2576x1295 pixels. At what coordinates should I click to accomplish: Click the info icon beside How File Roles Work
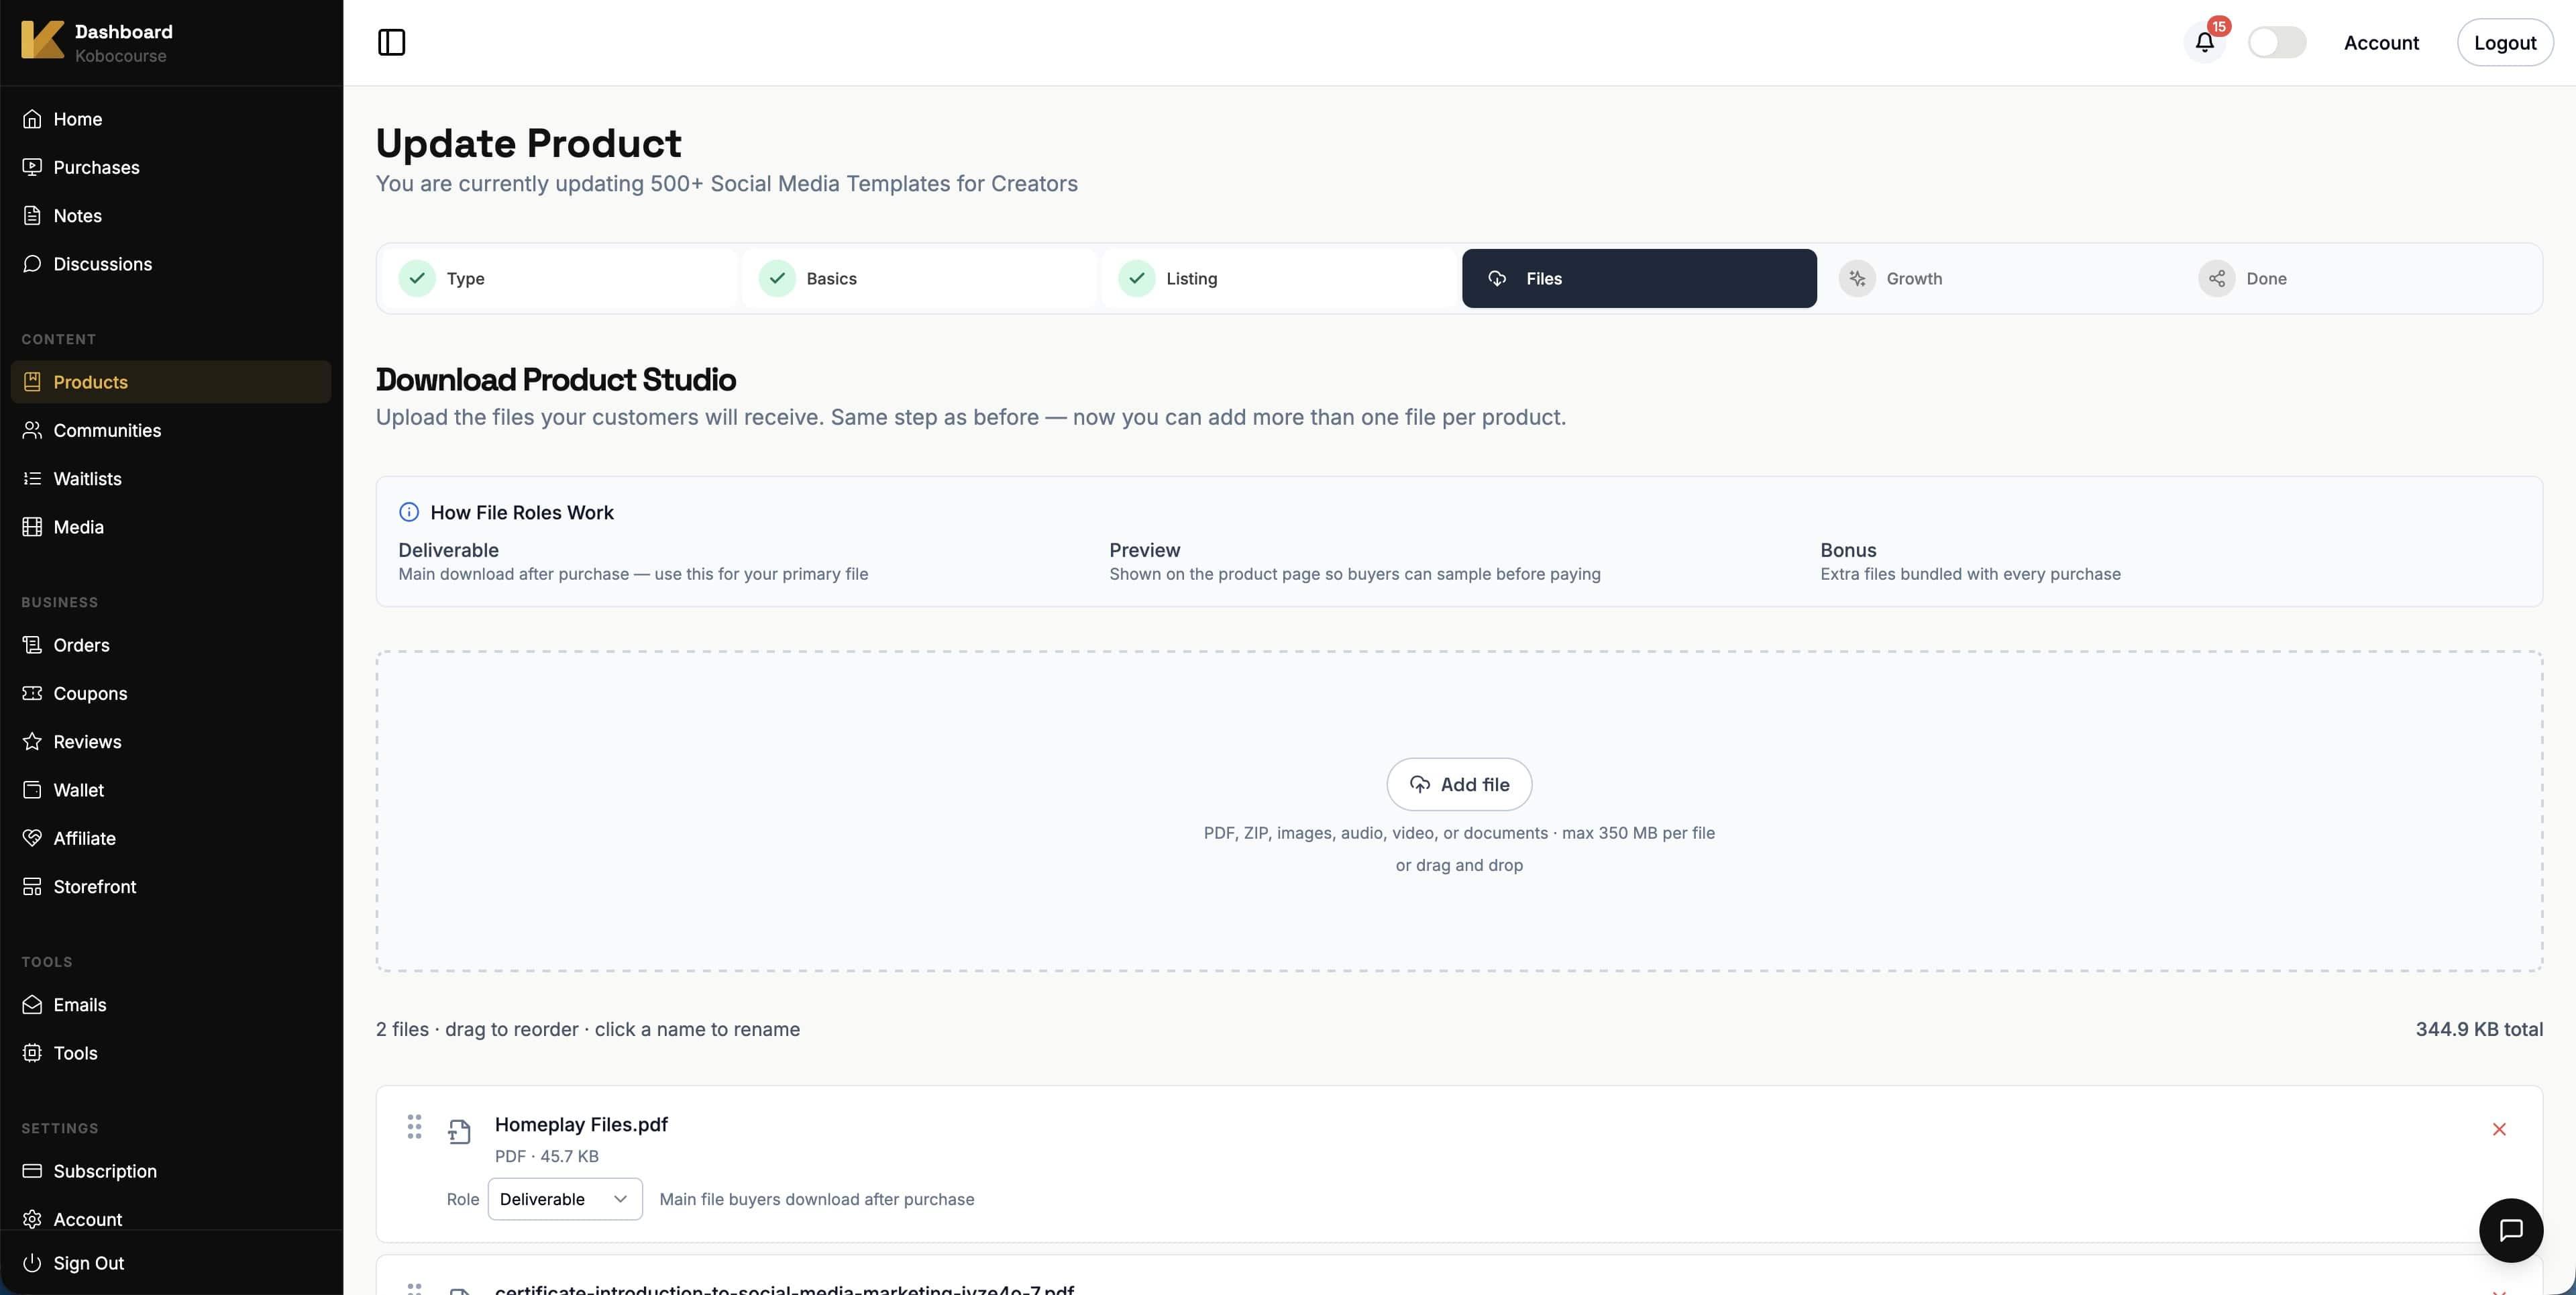[x=409, y=512]
